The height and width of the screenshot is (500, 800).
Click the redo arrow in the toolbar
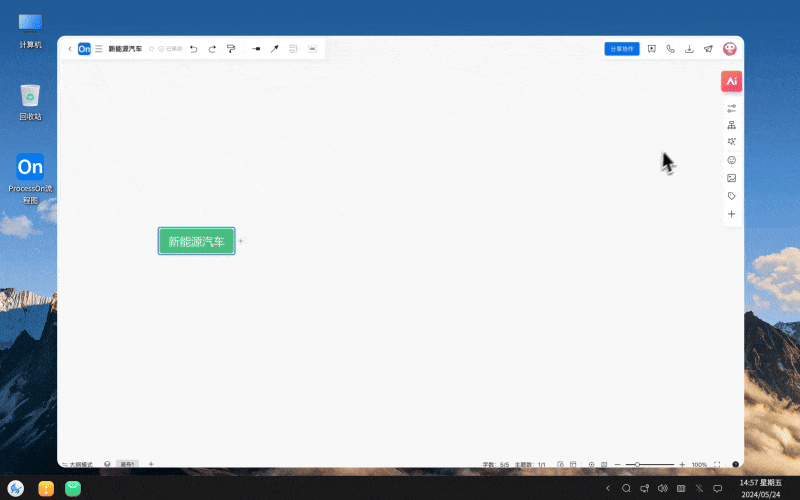click(212, 48)
